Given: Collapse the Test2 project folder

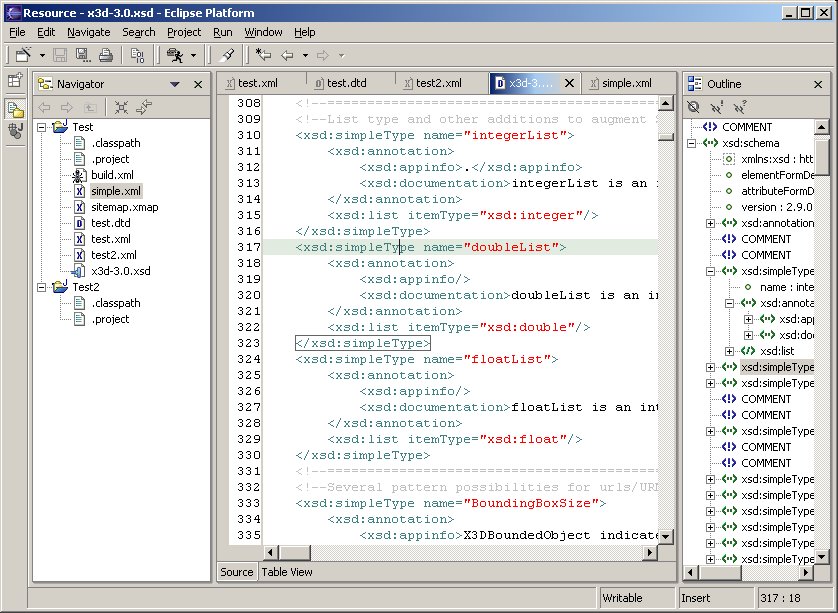Looking at the screenshot, I should [x=41, y=288].
